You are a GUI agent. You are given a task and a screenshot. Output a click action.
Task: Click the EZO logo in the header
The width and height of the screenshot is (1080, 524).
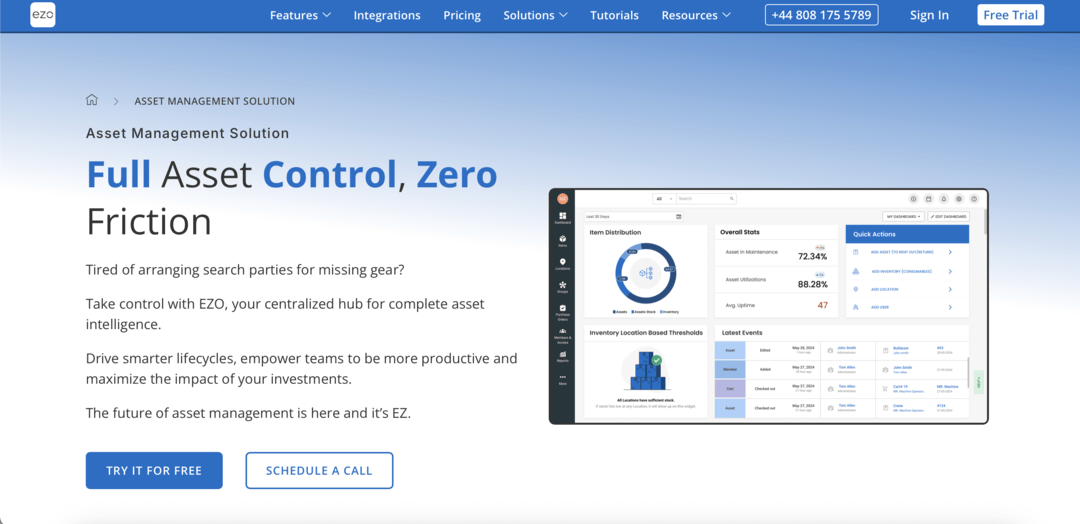coord(42,15)
